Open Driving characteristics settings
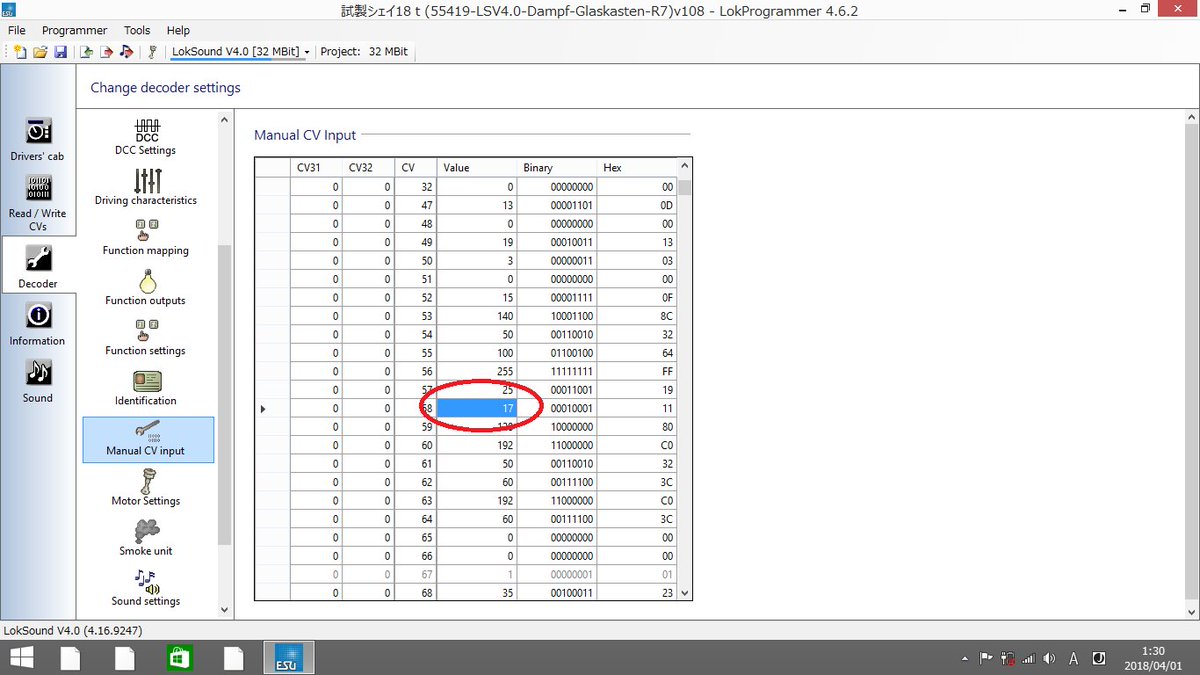Viewport: 1200px width, 675px height. (147, 186)
